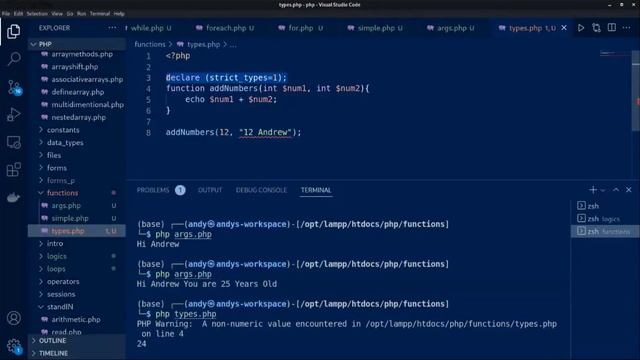
Task: Expand the operators folder
Action: point(77,281)
